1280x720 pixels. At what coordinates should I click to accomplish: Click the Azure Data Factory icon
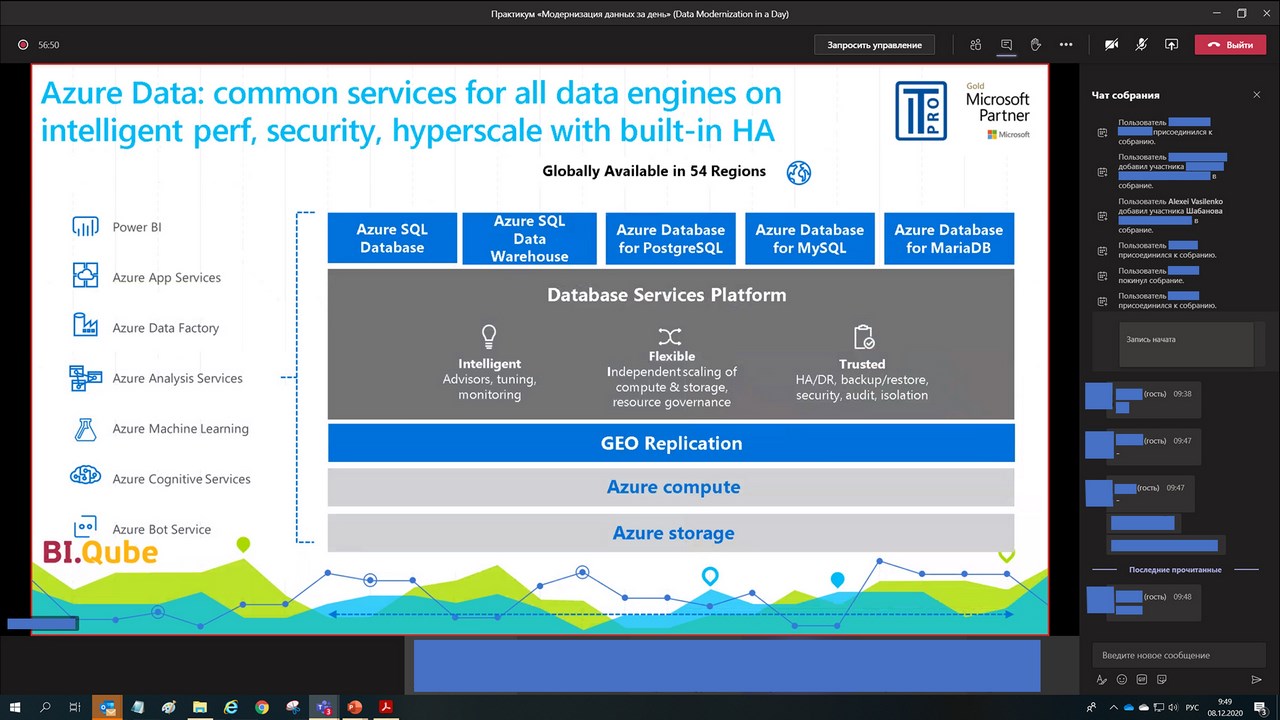(85, 327)
